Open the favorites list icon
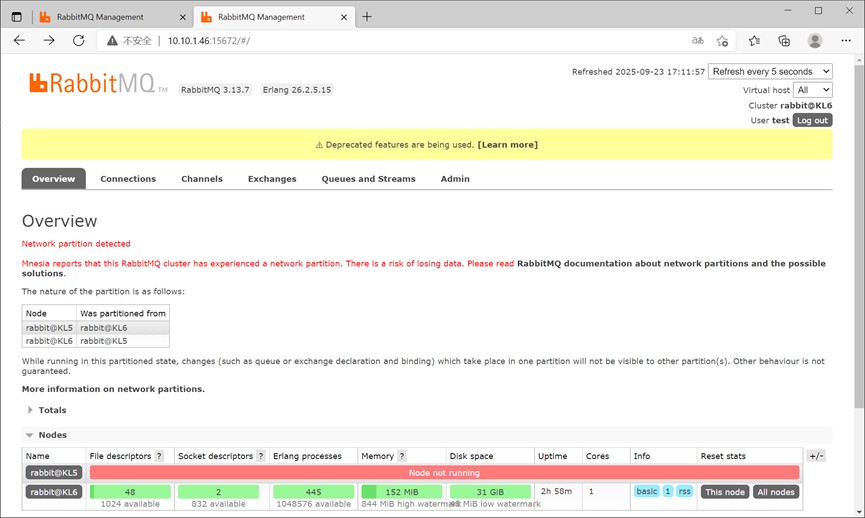The width and height of the screenshot is (865, 518). click(x=754, y=40)
